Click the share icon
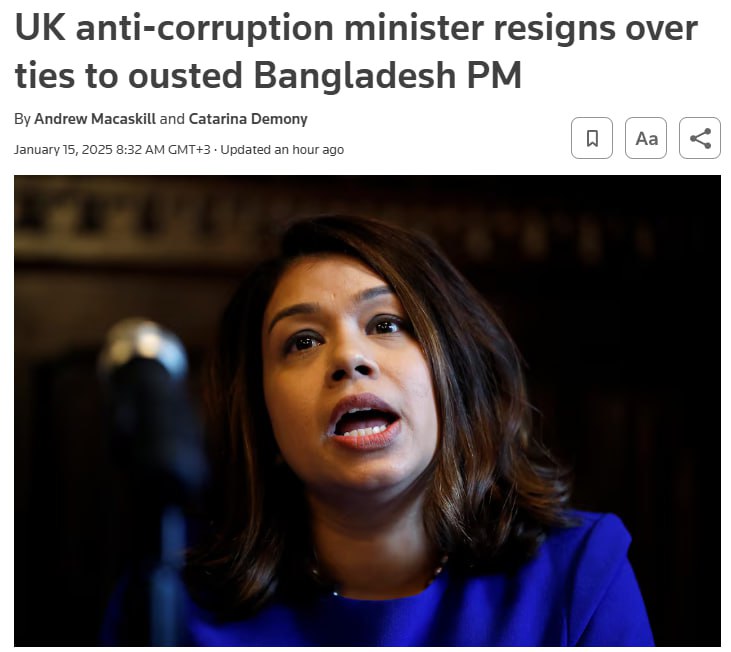The width and height of the screenshot is (731, 652). point(700,138)
